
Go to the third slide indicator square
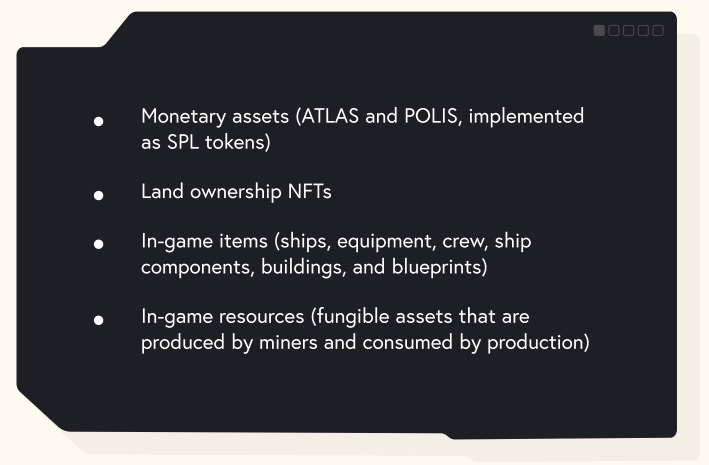point(628,31)
